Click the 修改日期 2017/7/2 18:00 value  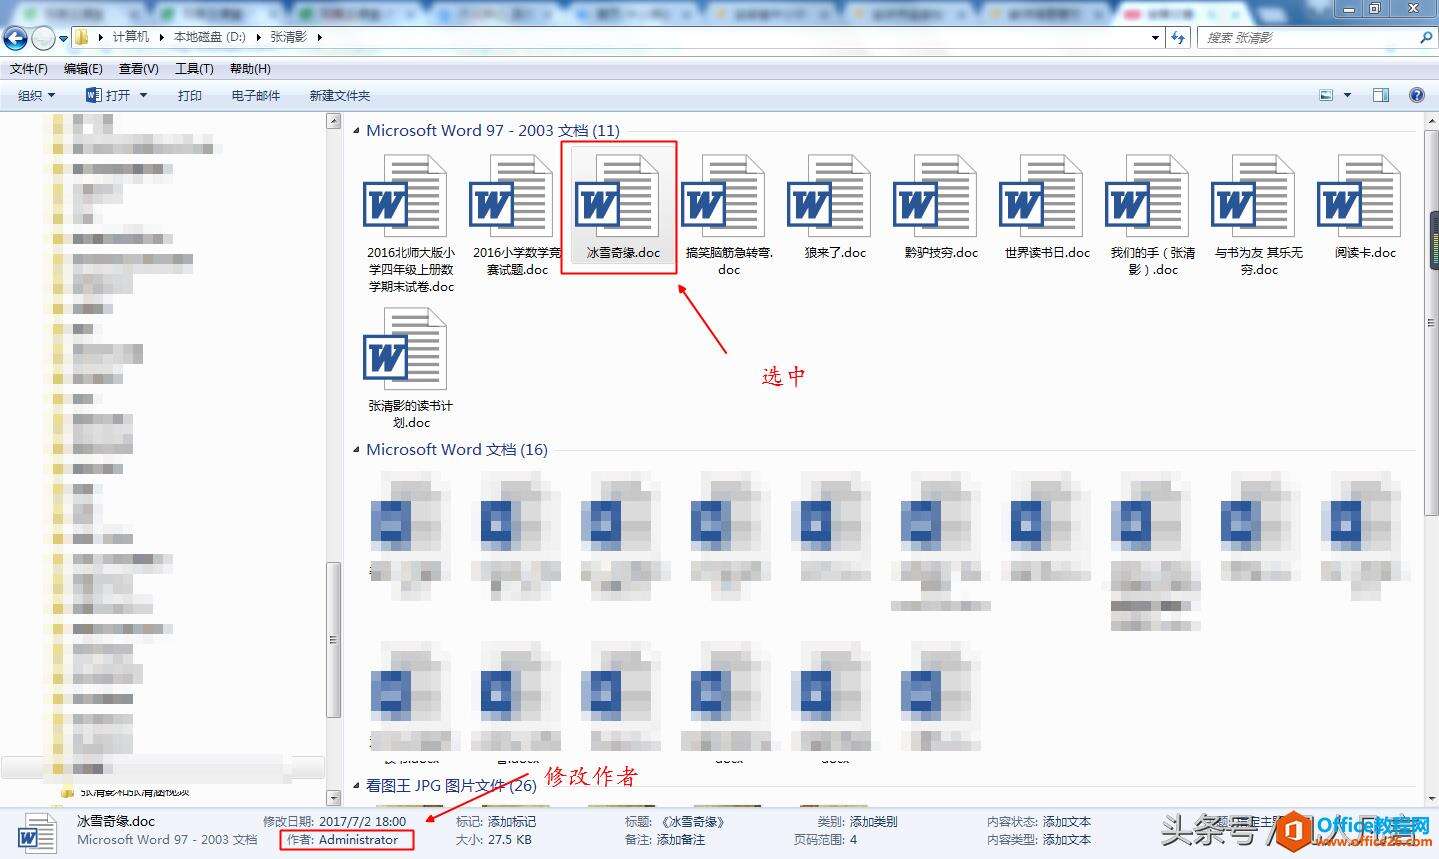tap(362, 822)
